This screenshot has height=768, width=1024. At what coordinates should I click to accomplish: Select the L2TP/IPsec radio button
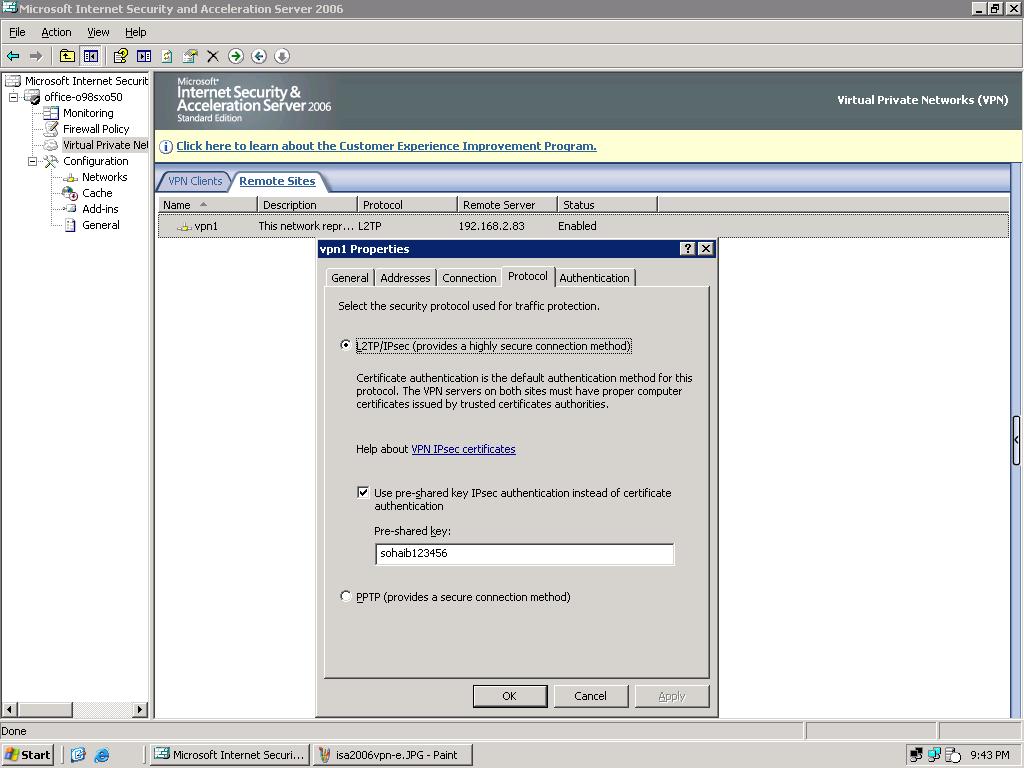point(345,345)
